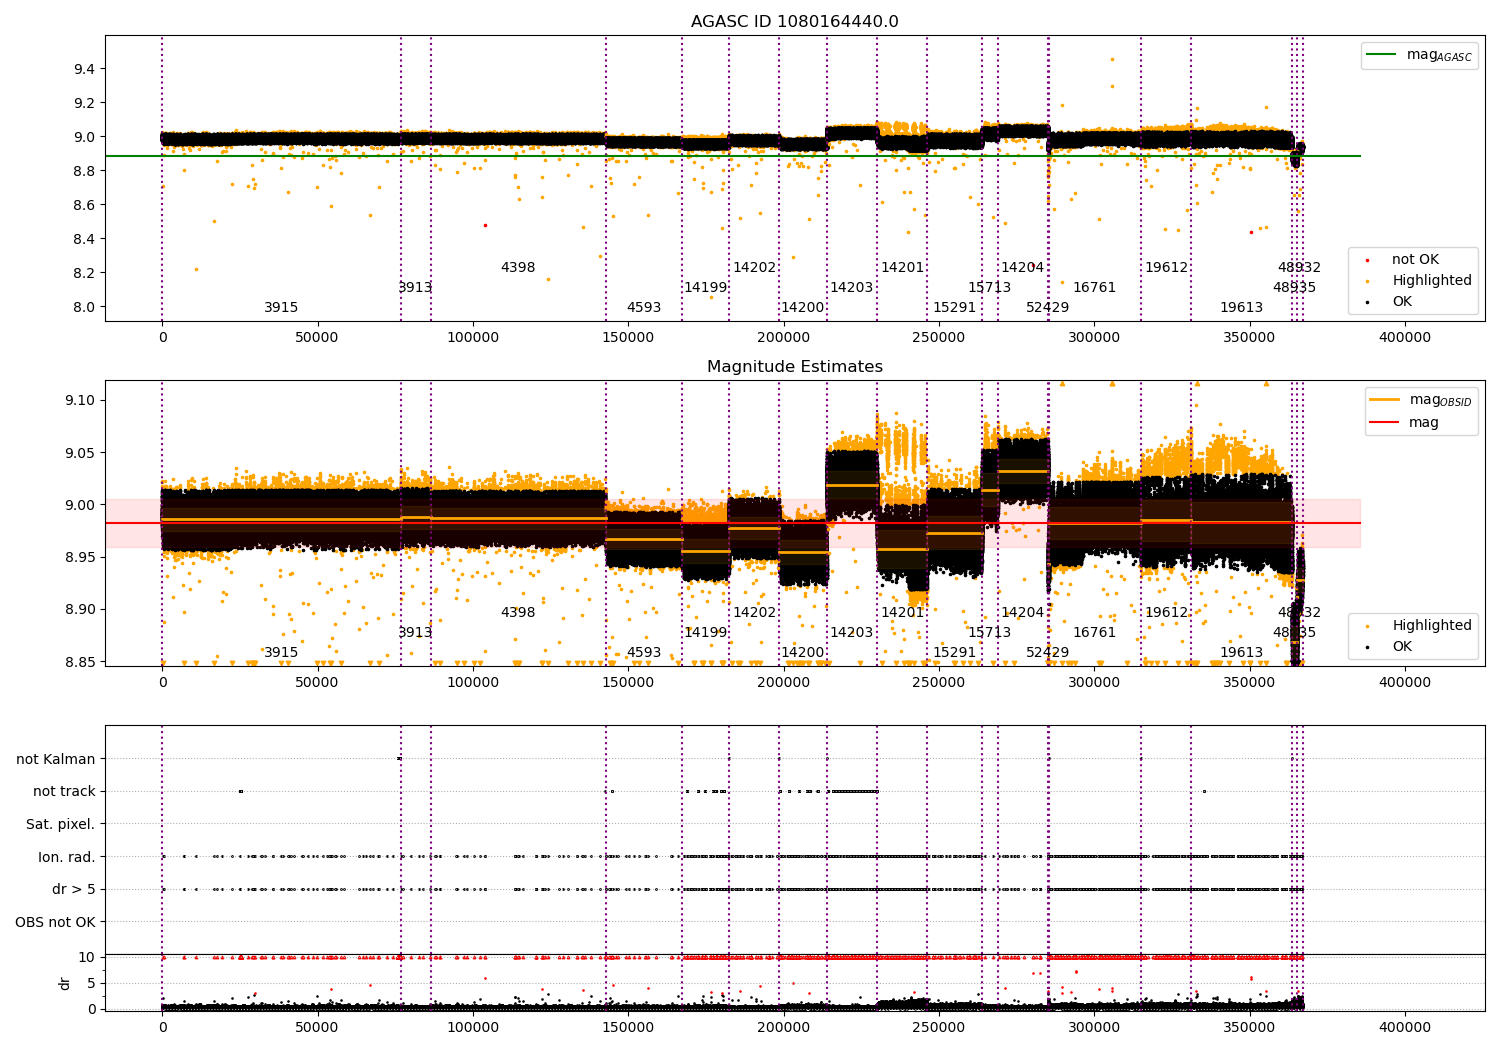This screenshot has height=1050, width=1500.
Task: Click obsid label 3915 in the top plot
Action: click(x=281, y=308)
